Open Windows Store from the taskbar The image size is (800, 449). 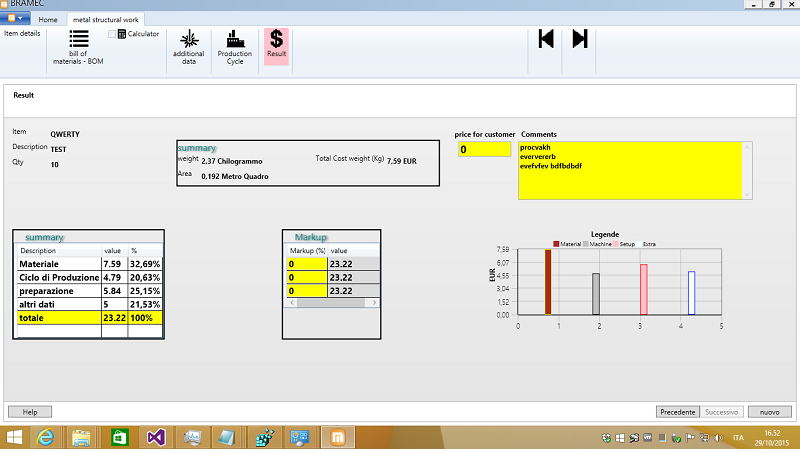point(120,437)
